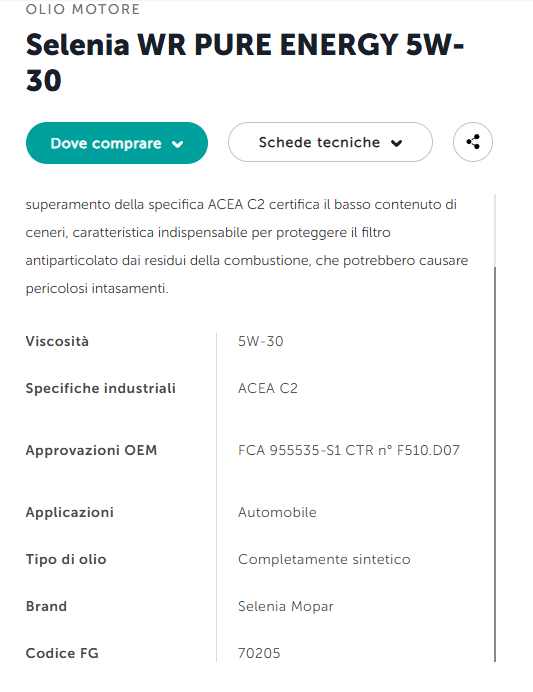Open the Dove comprare dropdown
Screen dimensions: 533x692
click(x=117, y=143)
